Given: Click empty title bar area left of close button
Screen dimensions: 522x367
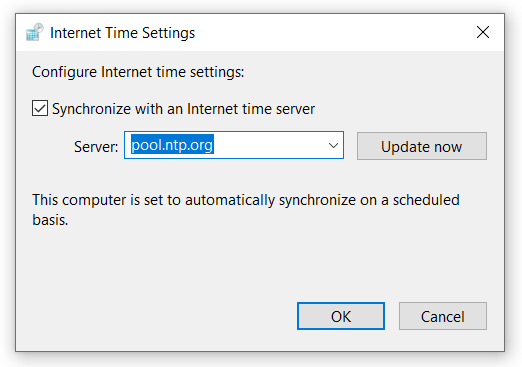Looking at the screenshot, I should coord(333,32).
